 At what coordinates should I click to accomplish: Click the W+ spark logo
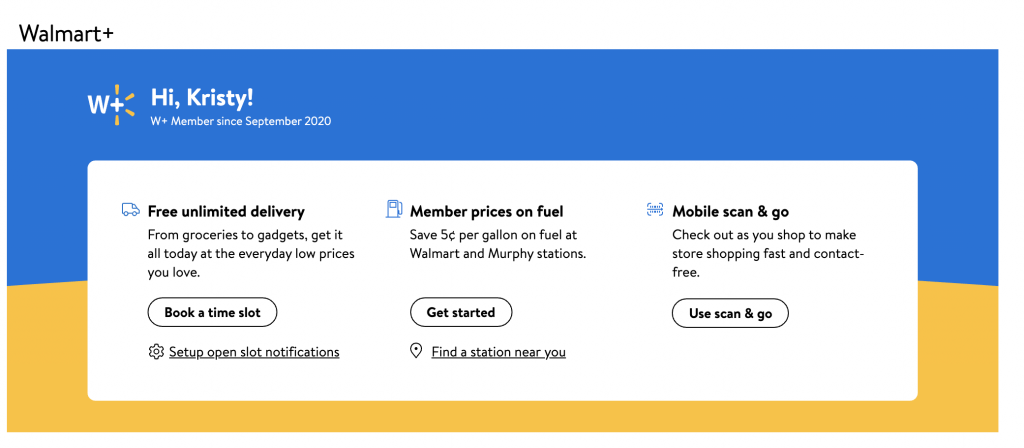click(110, 104)
